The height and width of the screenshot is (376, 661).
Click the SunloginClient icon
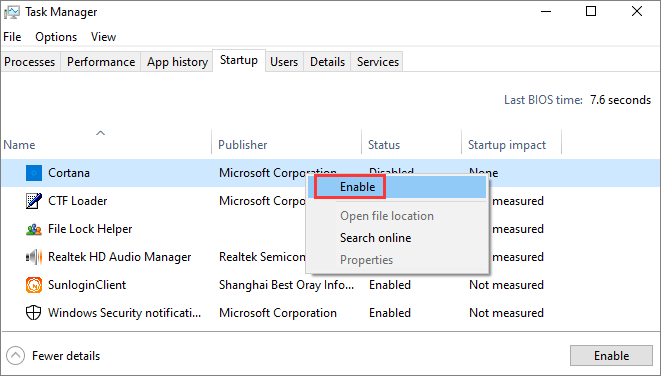click(34, 285)
